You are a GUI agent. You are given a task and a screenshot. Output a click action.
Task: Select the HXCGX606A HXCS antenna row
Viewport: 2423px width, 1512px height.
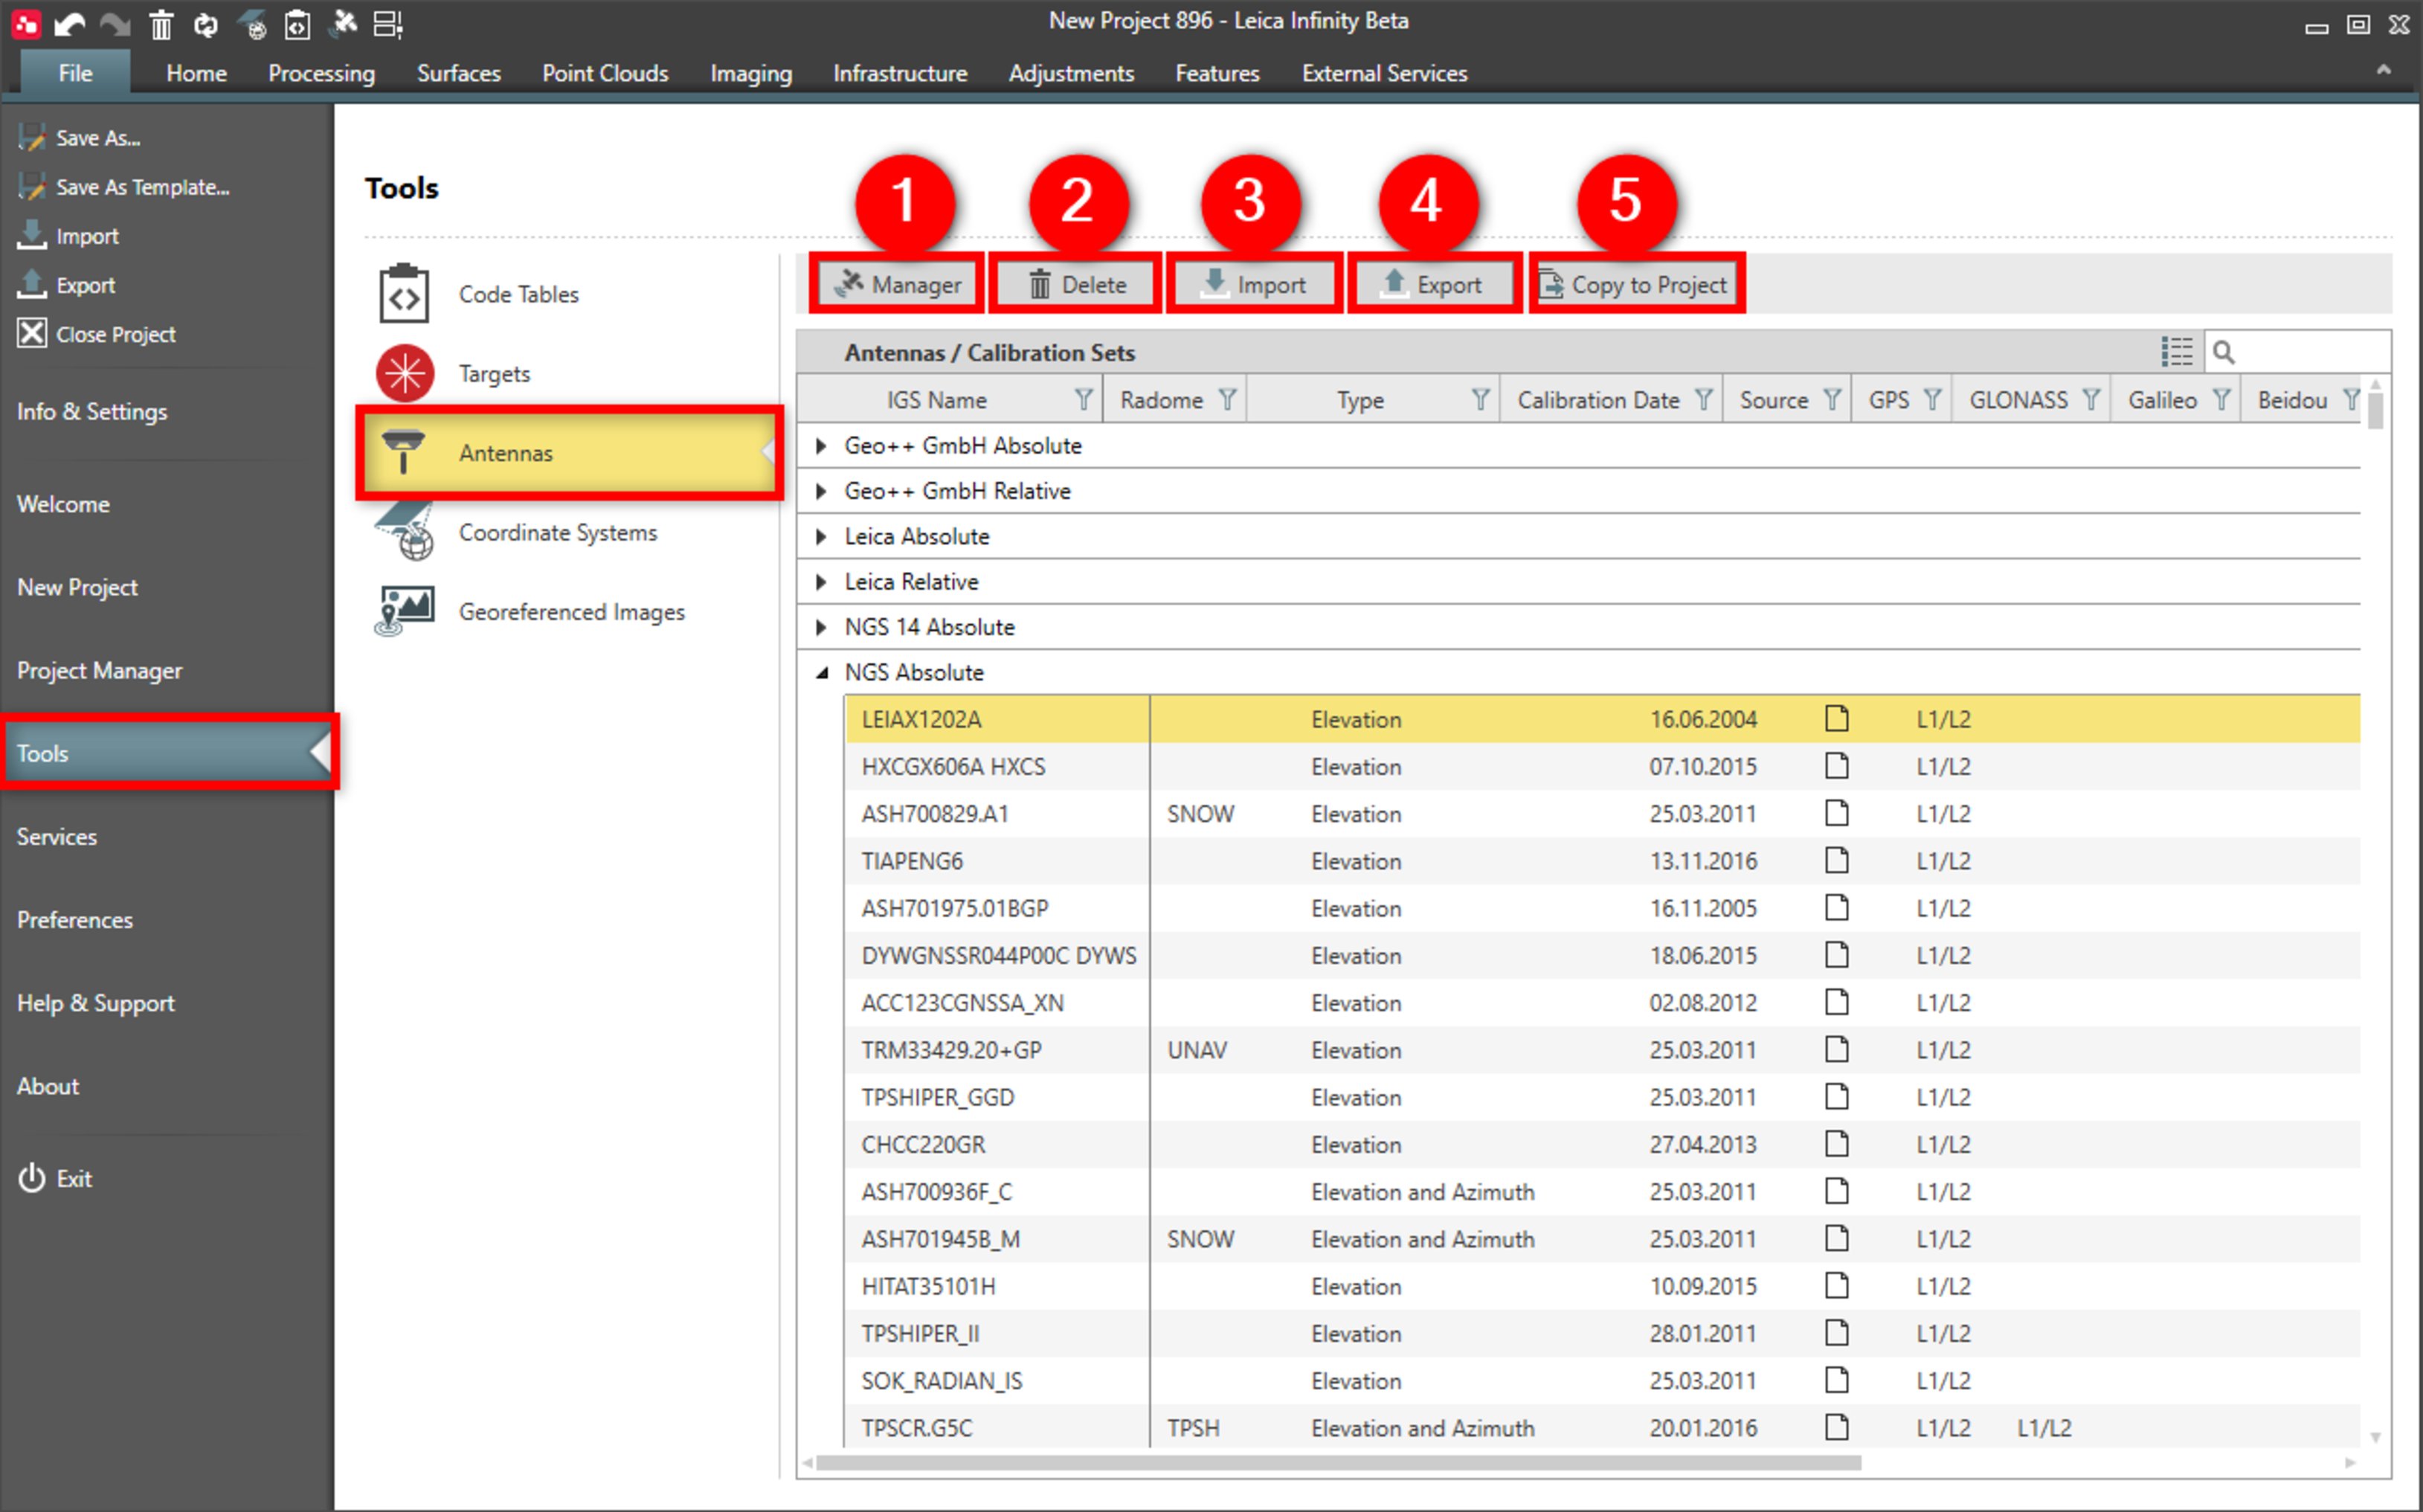(x=1603, y=766)
